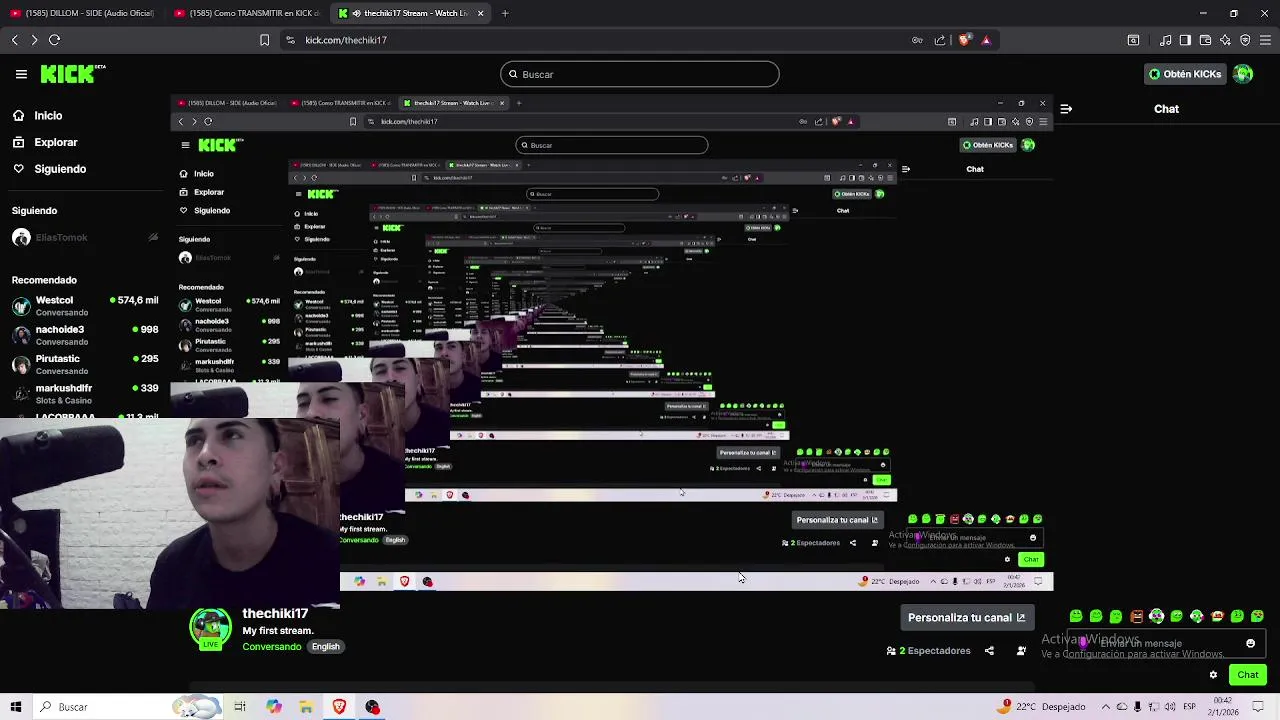Go forward using browser forward arrow
This screenshot has height=720, width=1280.
click(34, 40)
